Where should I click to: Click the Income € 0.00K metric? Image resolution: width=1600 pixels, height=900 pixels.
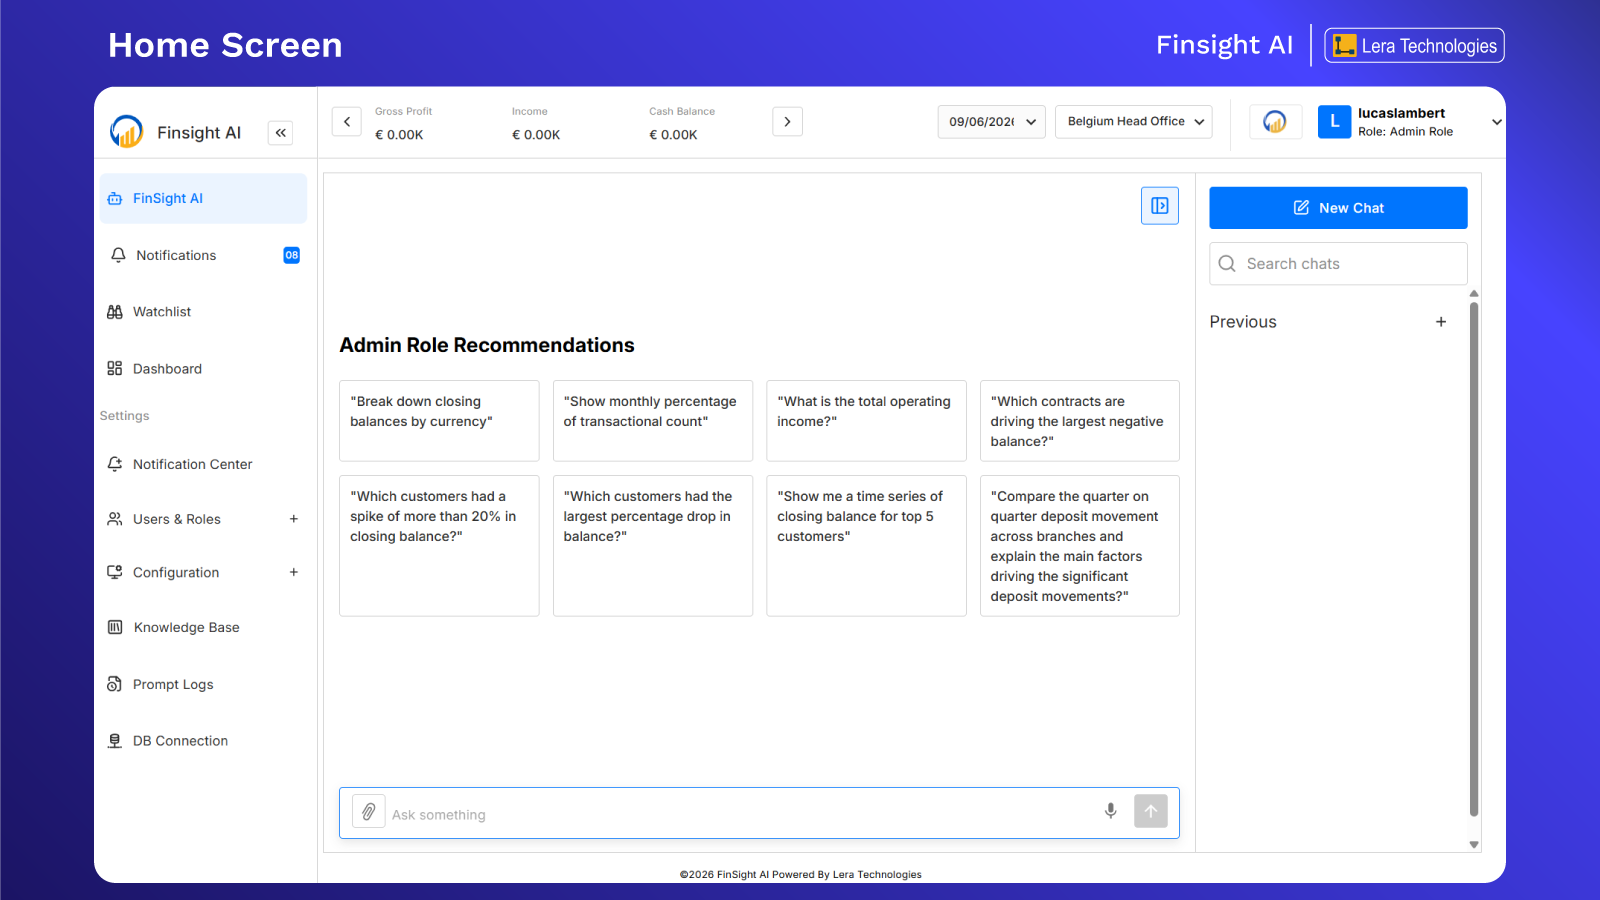536,123
